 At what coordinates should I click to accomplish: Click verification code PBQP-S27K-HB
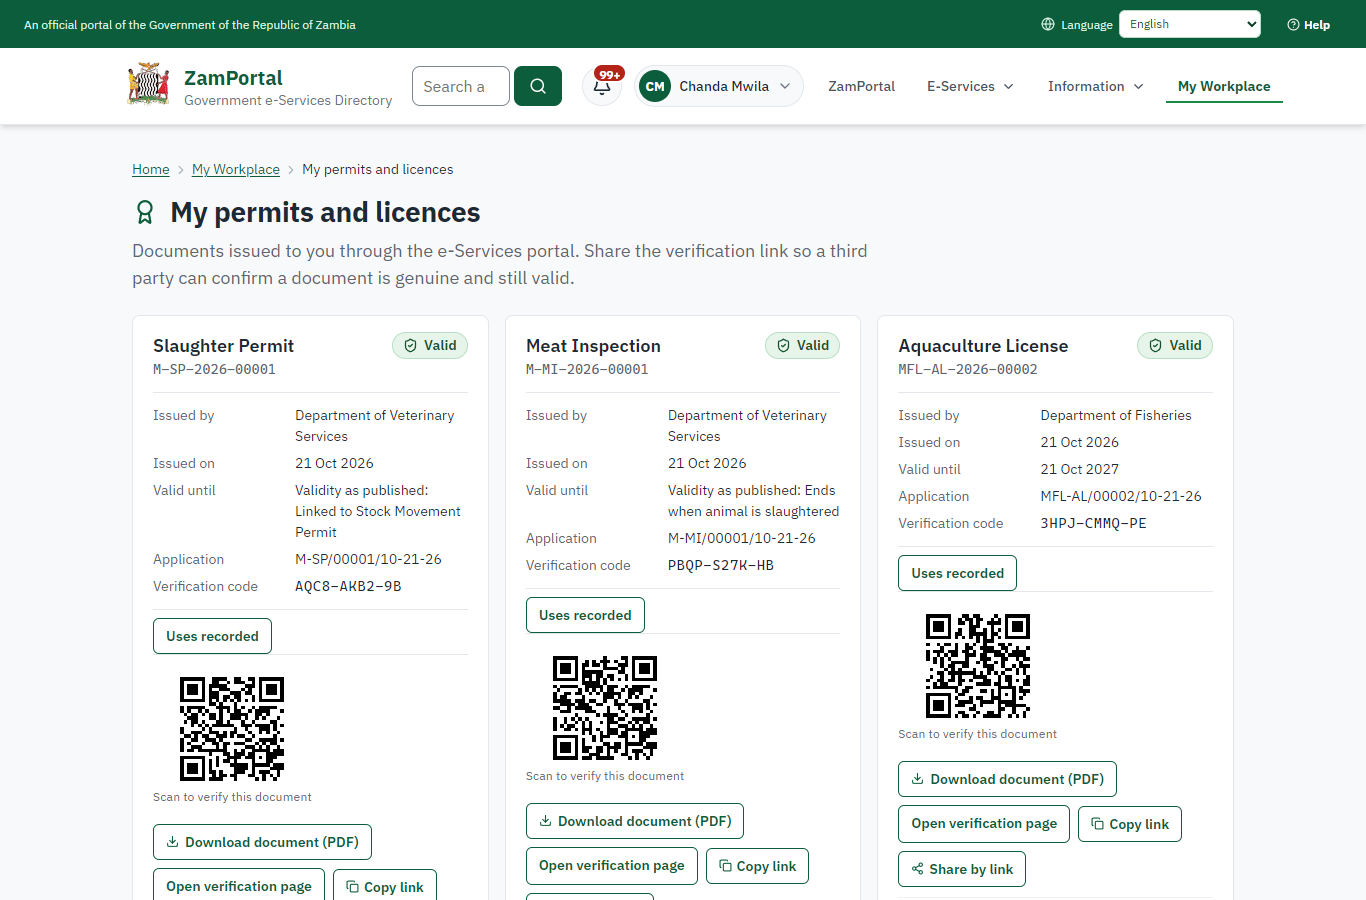(721, 565)
